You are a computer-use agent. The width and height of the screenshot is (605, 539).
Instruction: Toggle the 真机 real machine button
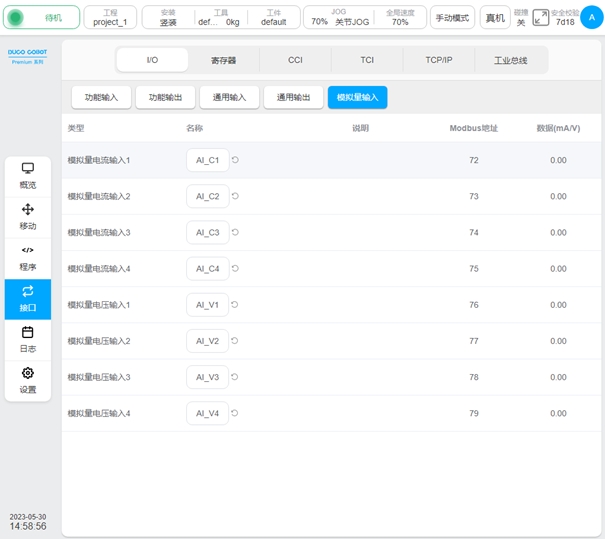(494, 17)
